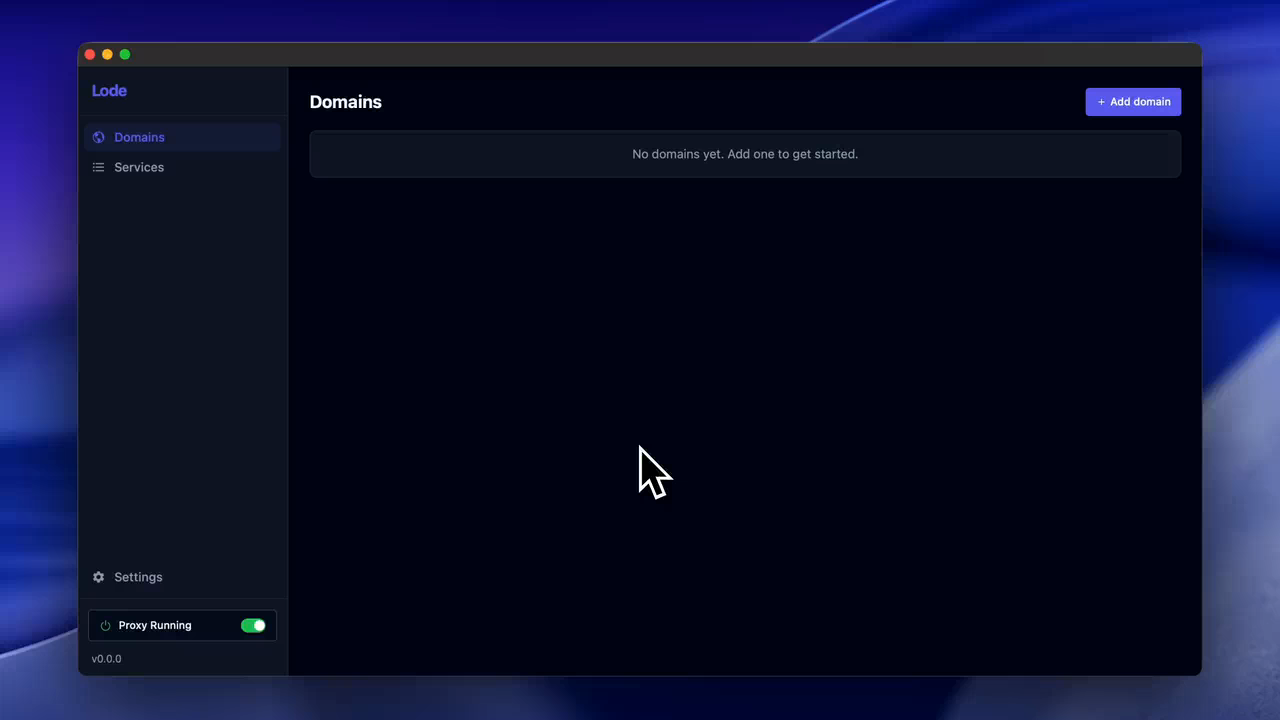Select the Domains navigation item
The image size is (1280, 720).
tap(139, 137)
